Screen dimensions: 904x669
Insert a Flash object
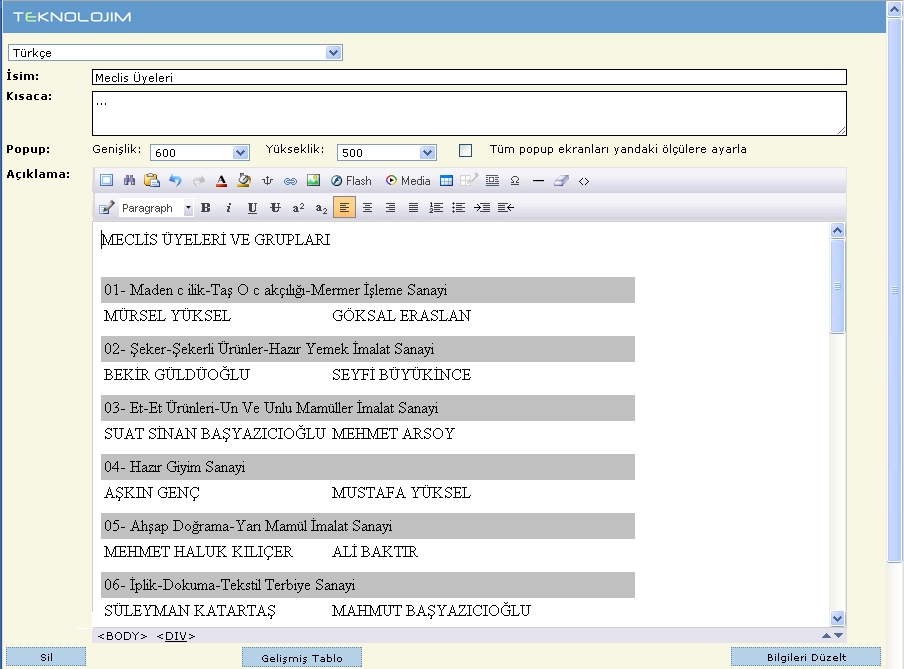tap(351, 181)
